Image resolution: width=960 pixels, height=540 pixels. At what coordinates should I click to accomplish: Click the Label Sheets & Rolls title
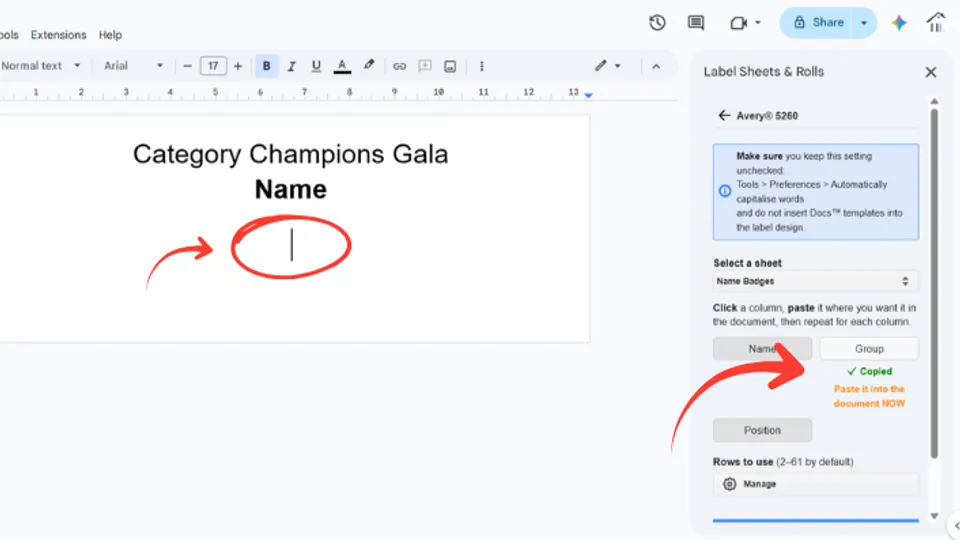[x=763, y=72]
